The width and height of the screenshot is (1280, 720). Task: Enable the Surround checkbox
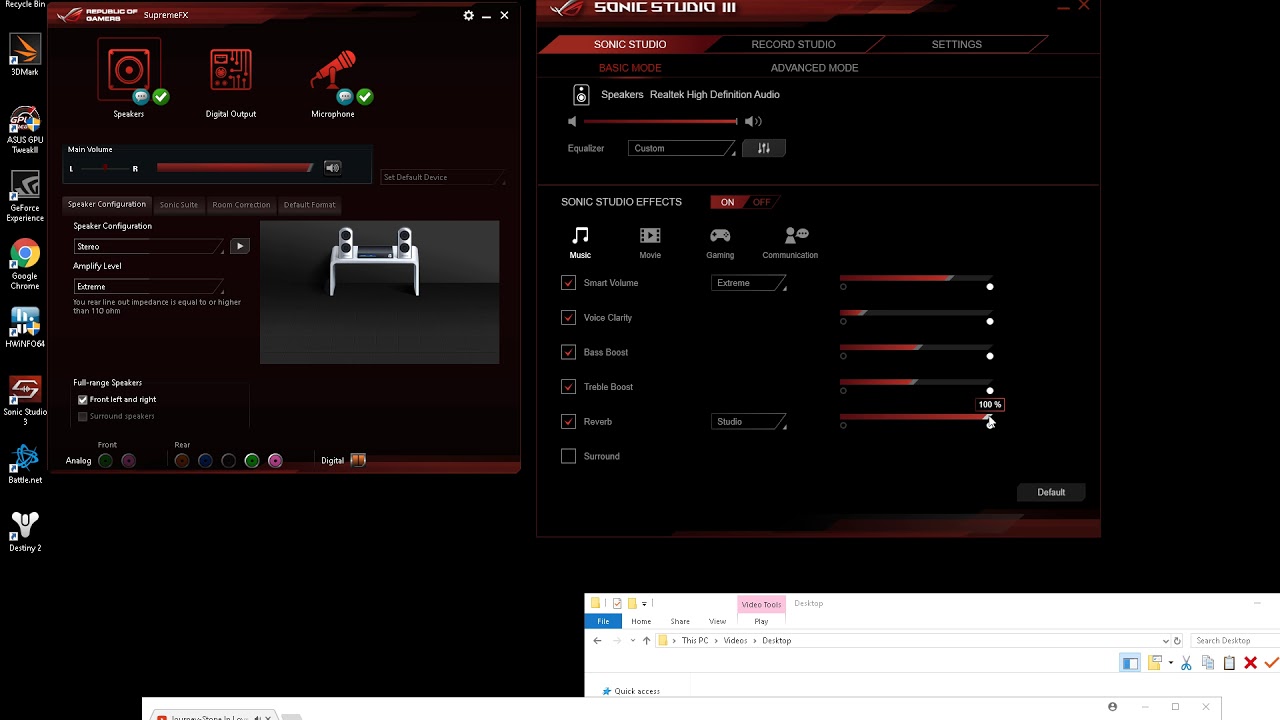tap(569, 456)
